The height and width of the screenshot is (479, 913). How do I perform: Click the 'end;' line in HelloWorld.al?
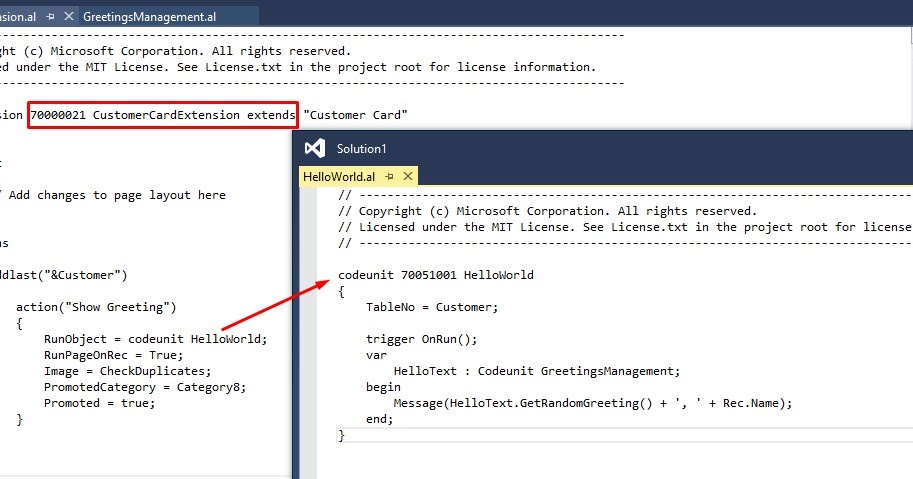pyautogui.click(x=380, y=418)
